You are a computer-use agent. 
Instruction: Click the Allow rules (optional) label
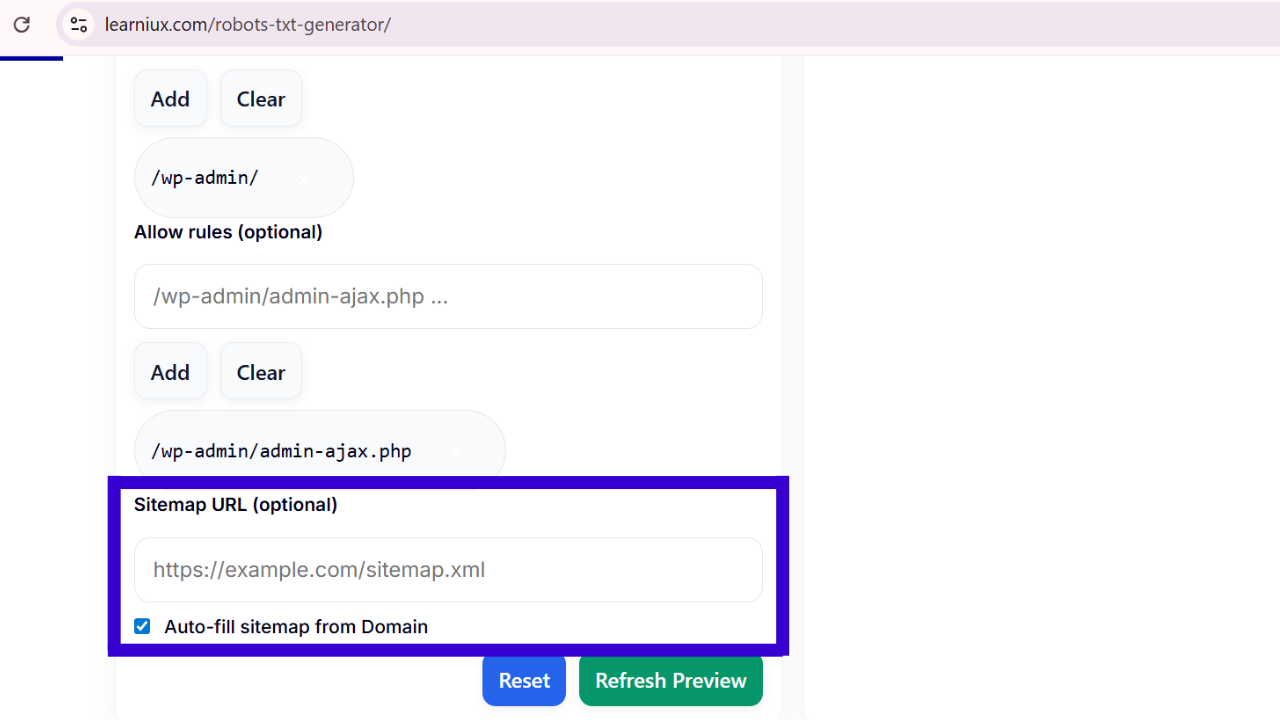[x=228, y=232]
